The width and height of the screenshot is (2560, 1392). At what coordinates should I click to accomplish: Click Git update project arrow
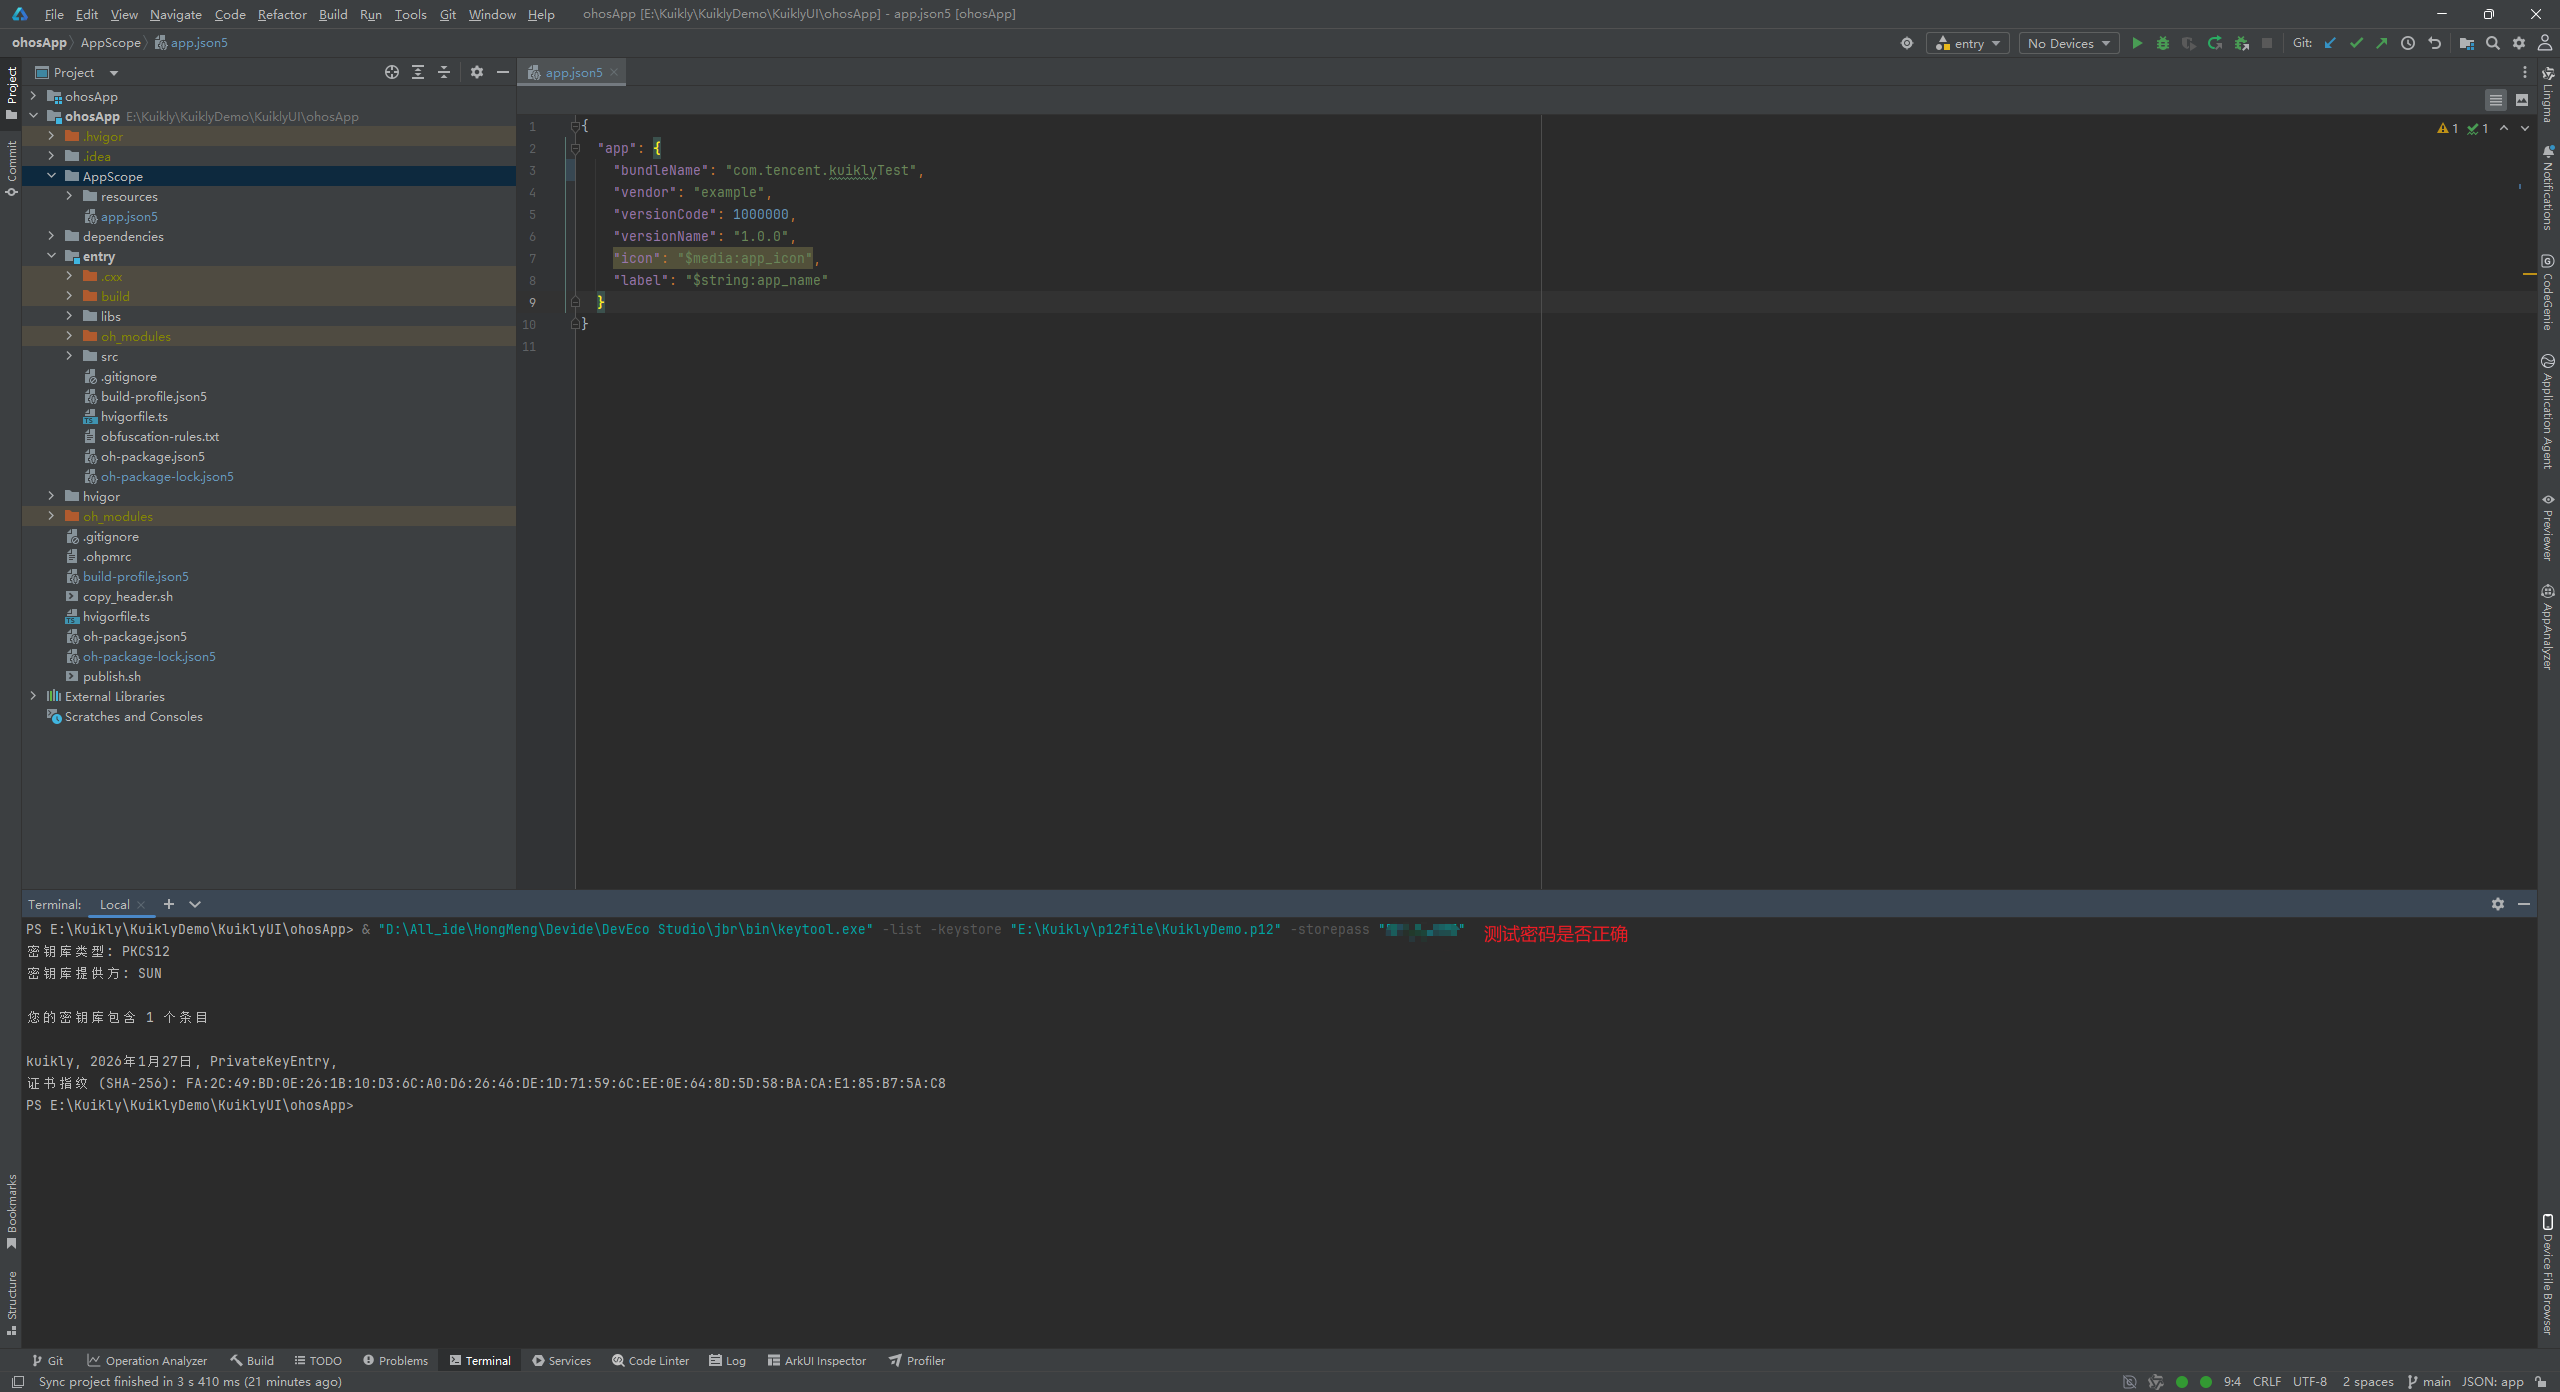point(2330,43)
